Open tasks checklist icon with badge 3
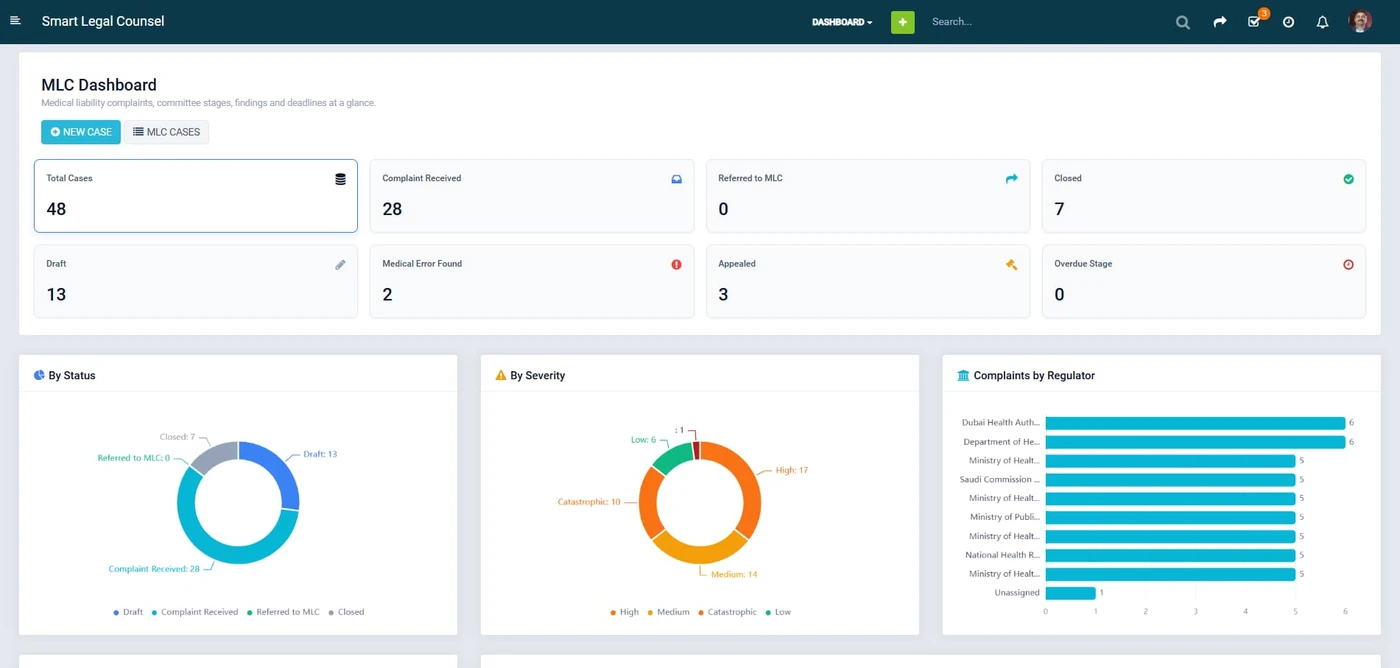 point(1255,21)
